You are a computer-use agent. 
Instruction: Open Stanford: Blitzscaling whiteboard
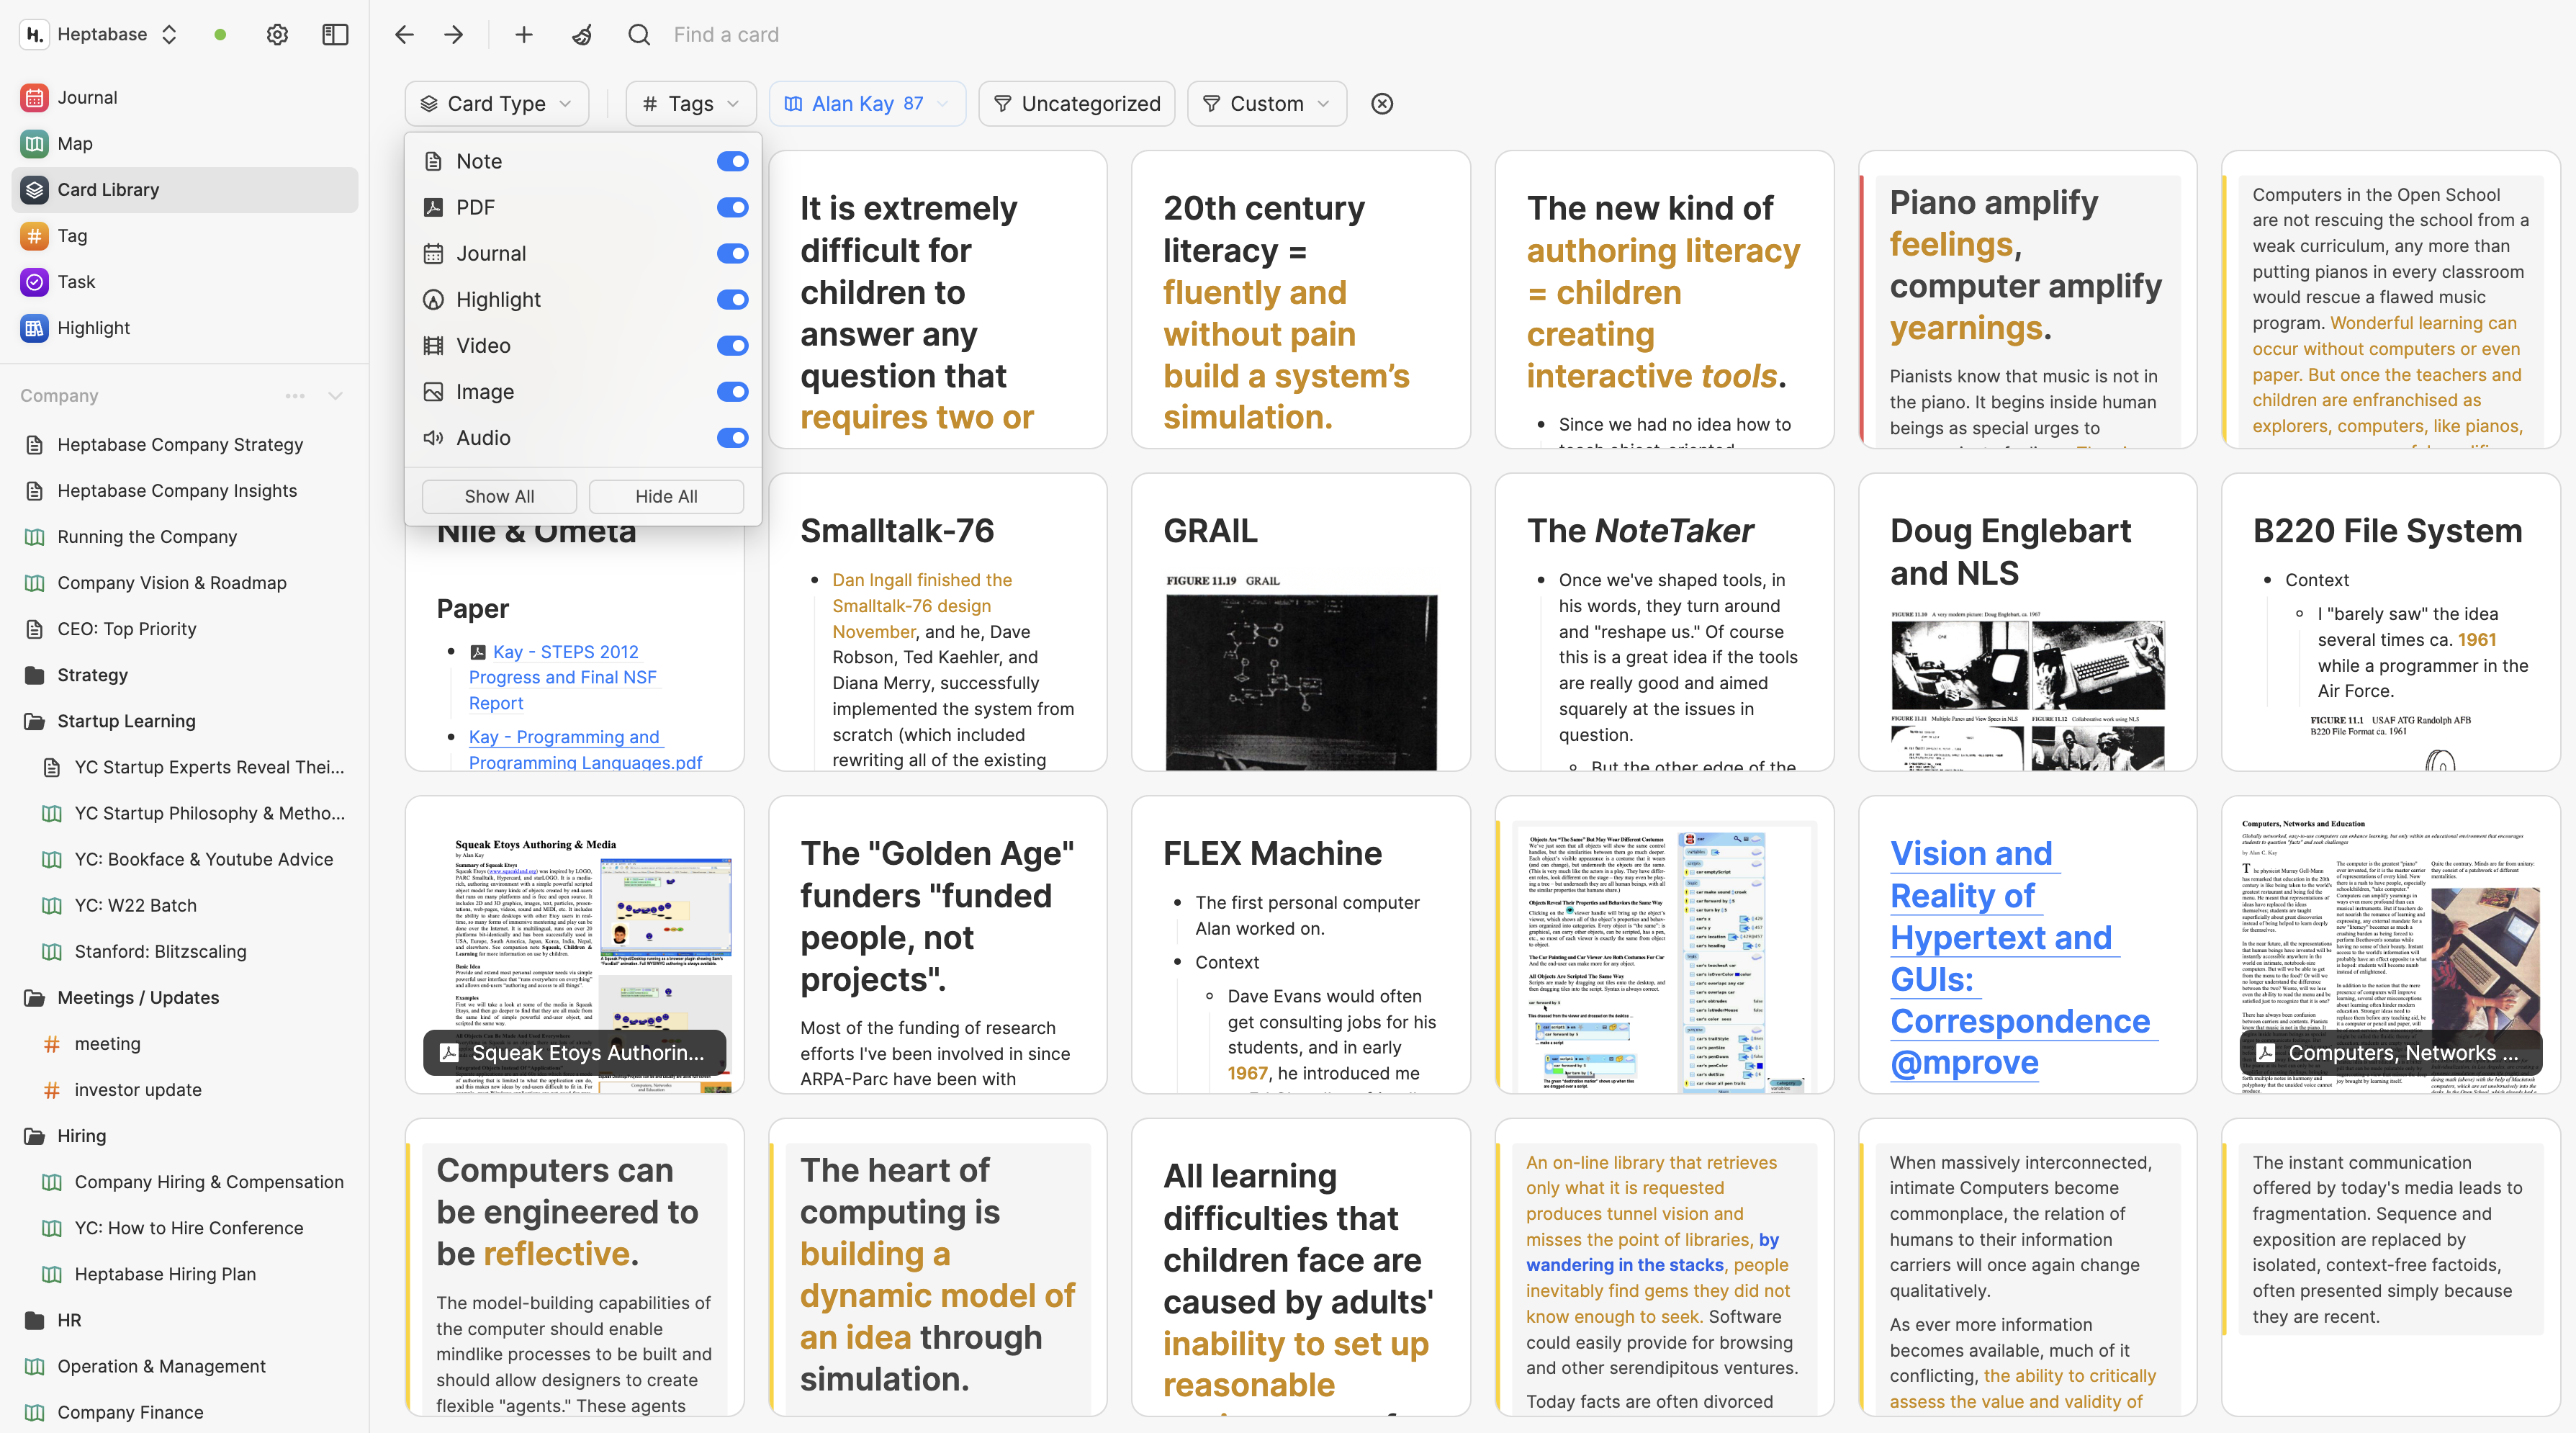pyautogui.click(x=184, y=951)
